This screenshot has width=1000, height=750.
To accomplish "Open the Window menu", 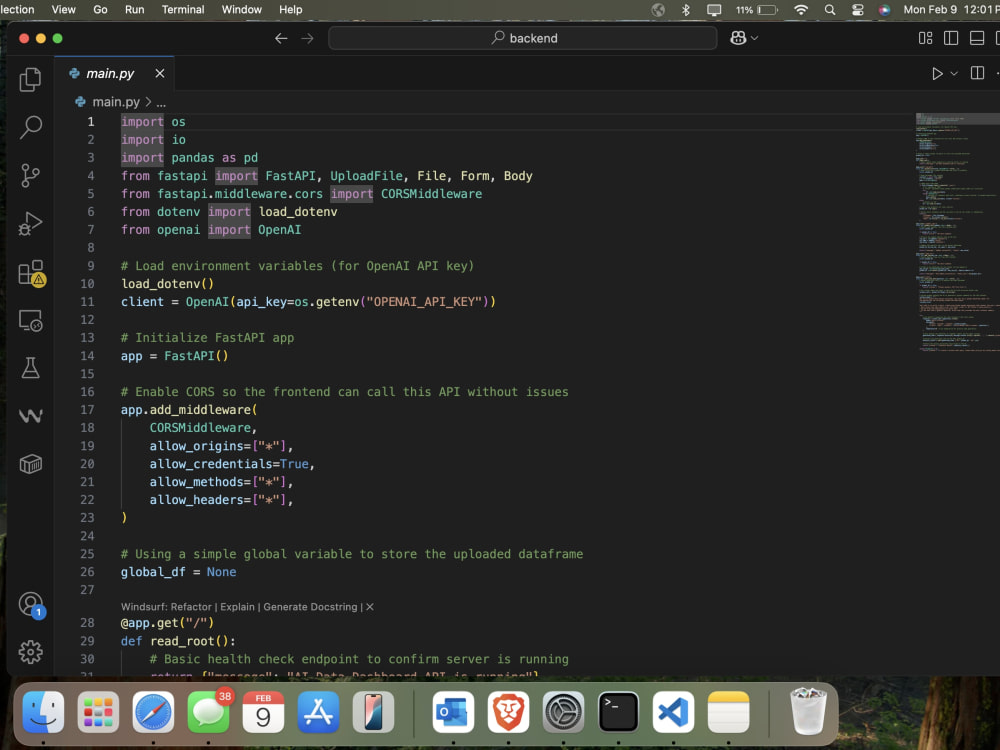I will [x=241, y=10].
